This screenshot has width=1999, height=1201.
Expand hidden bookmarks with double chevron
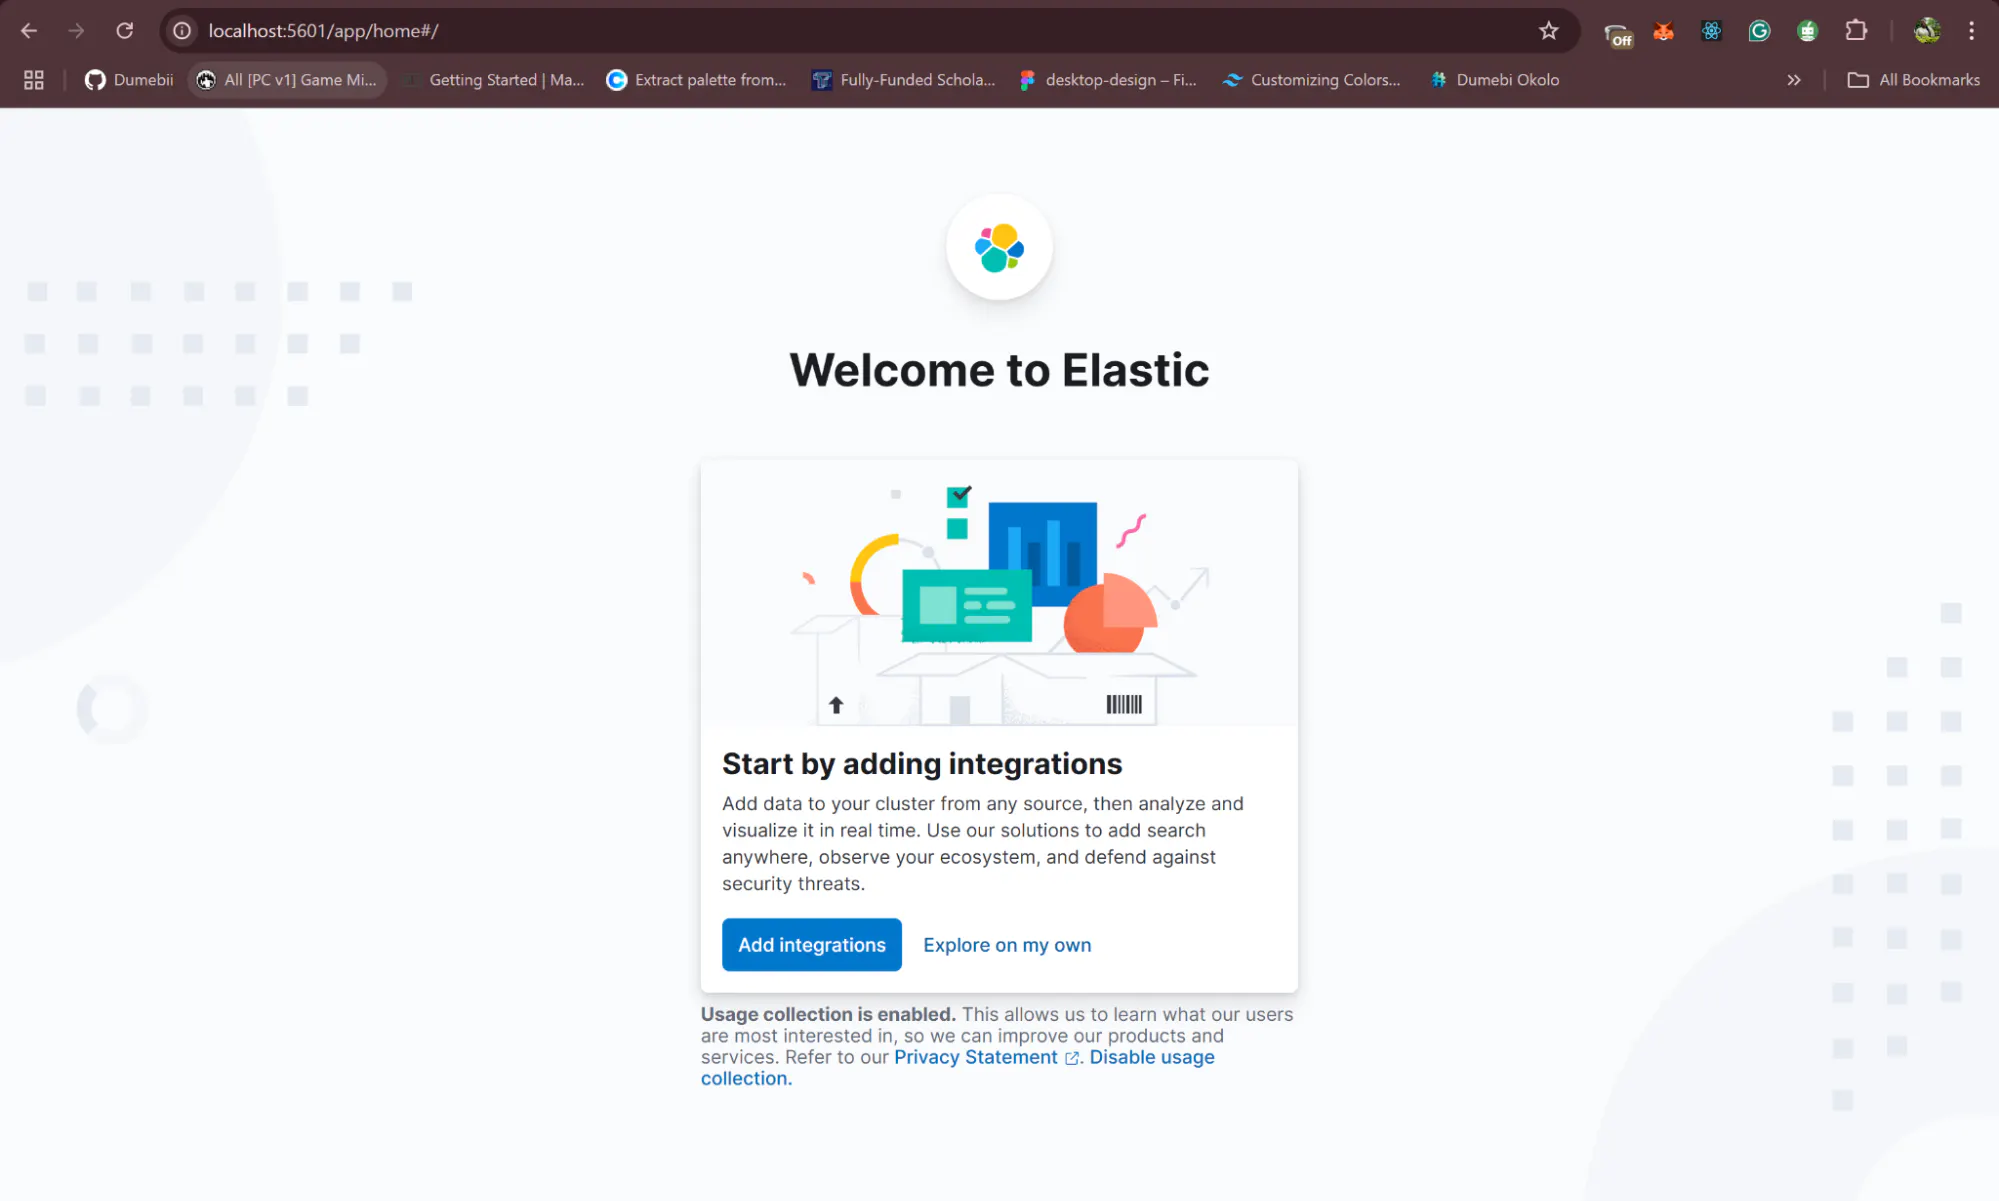pyautogui.click(x=1794, y=80)
